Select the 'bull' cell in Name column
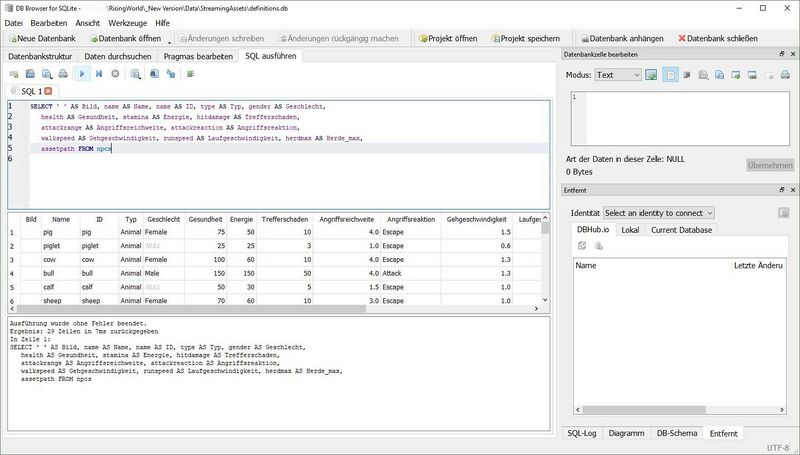Screen dimensions: 800x455 [61, 273]
